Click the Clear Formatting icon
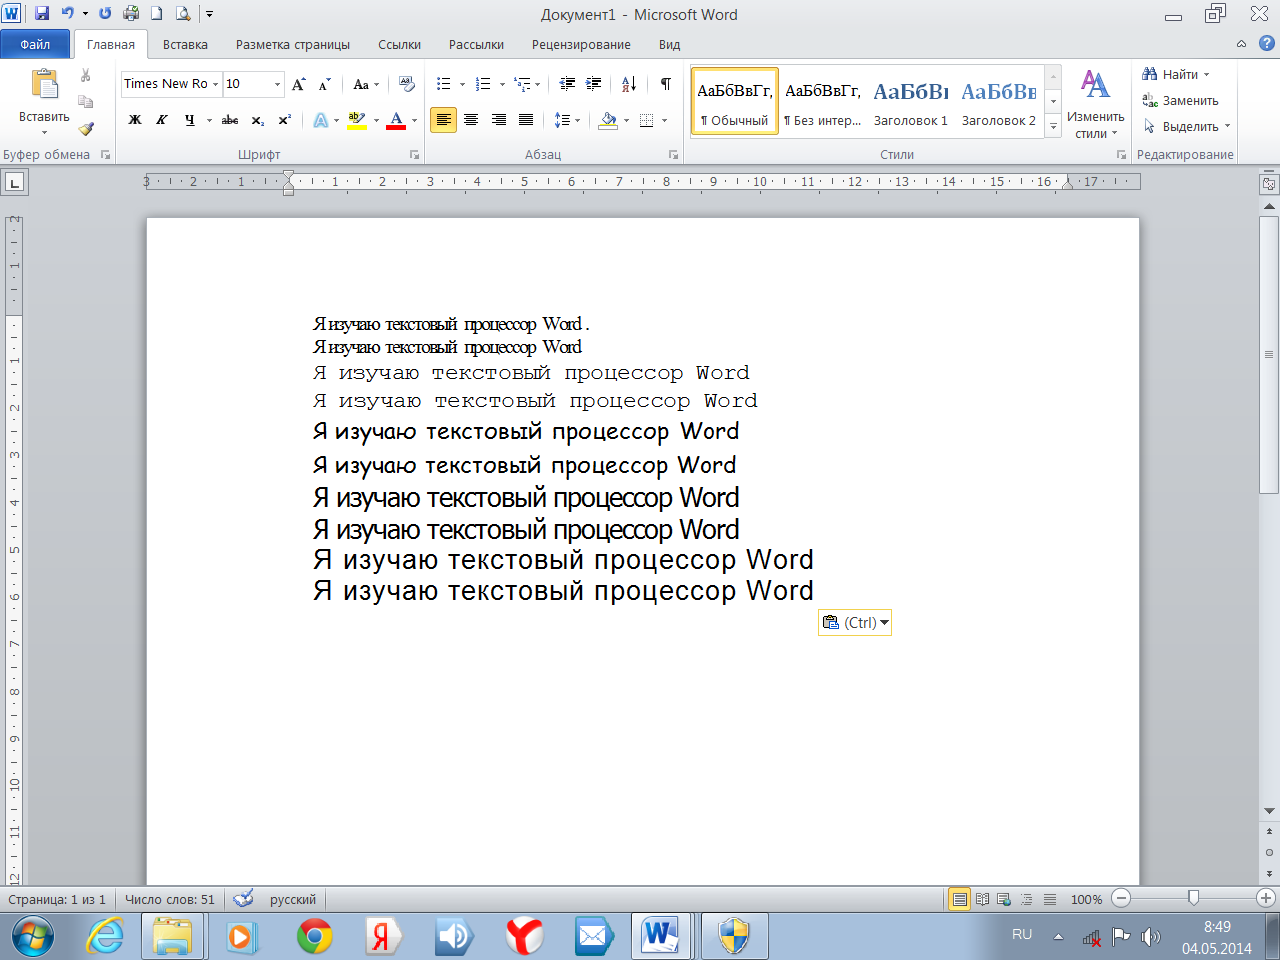Viewport: 1280px width, 960px height. click(x=406, y=84)
